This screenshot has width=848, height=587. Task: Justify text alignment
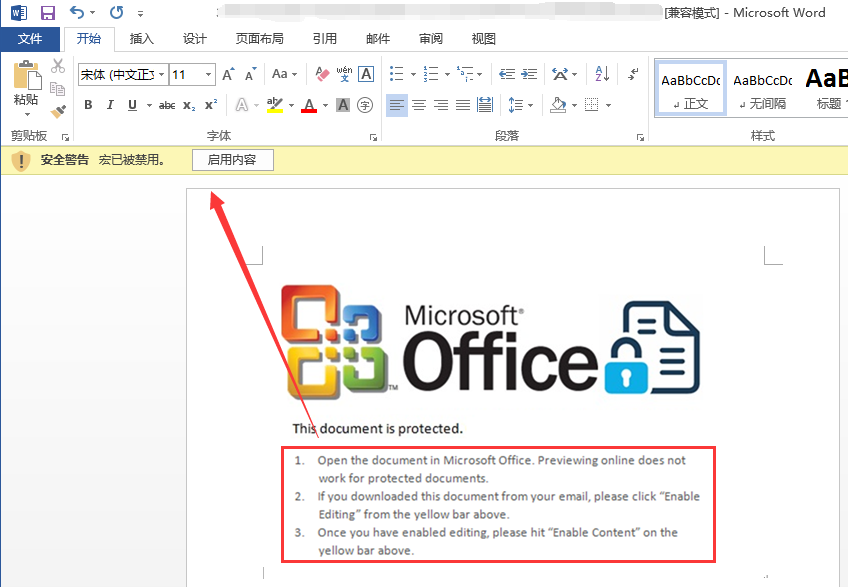(x=463, y=105)
